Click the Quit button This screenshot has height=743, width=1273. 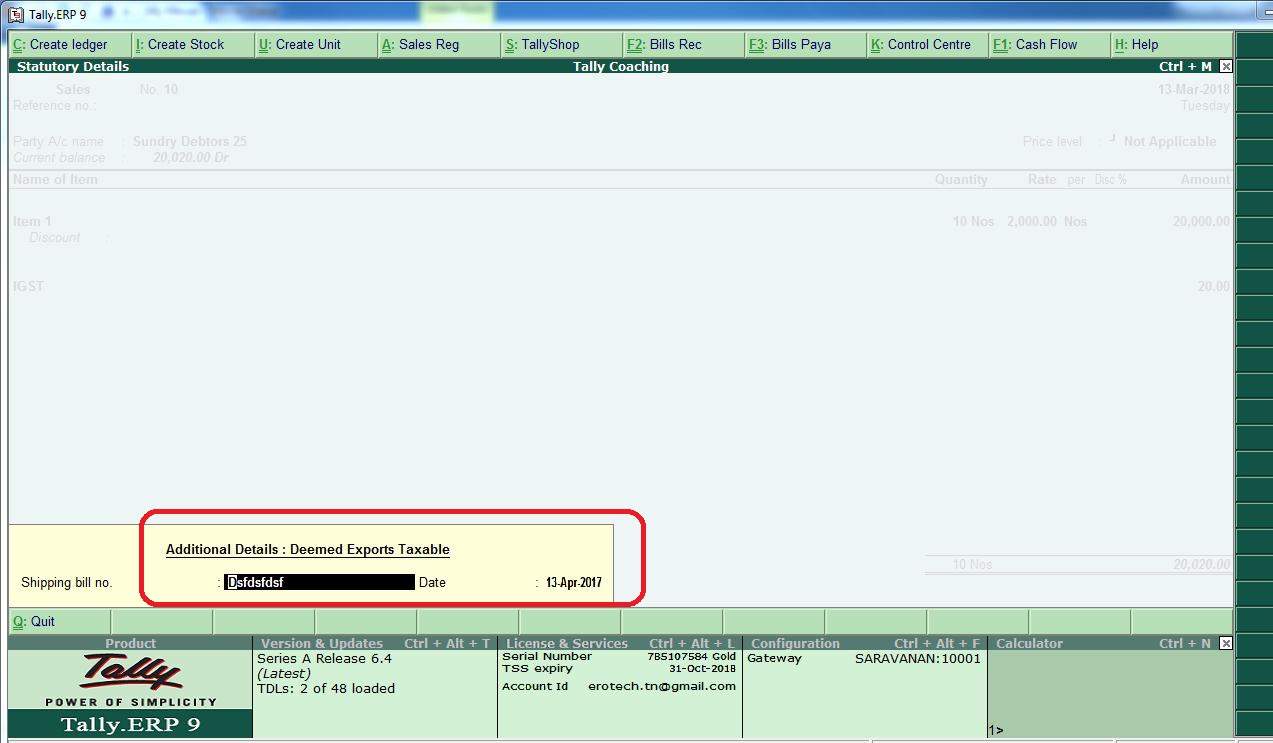click(58, 621)
